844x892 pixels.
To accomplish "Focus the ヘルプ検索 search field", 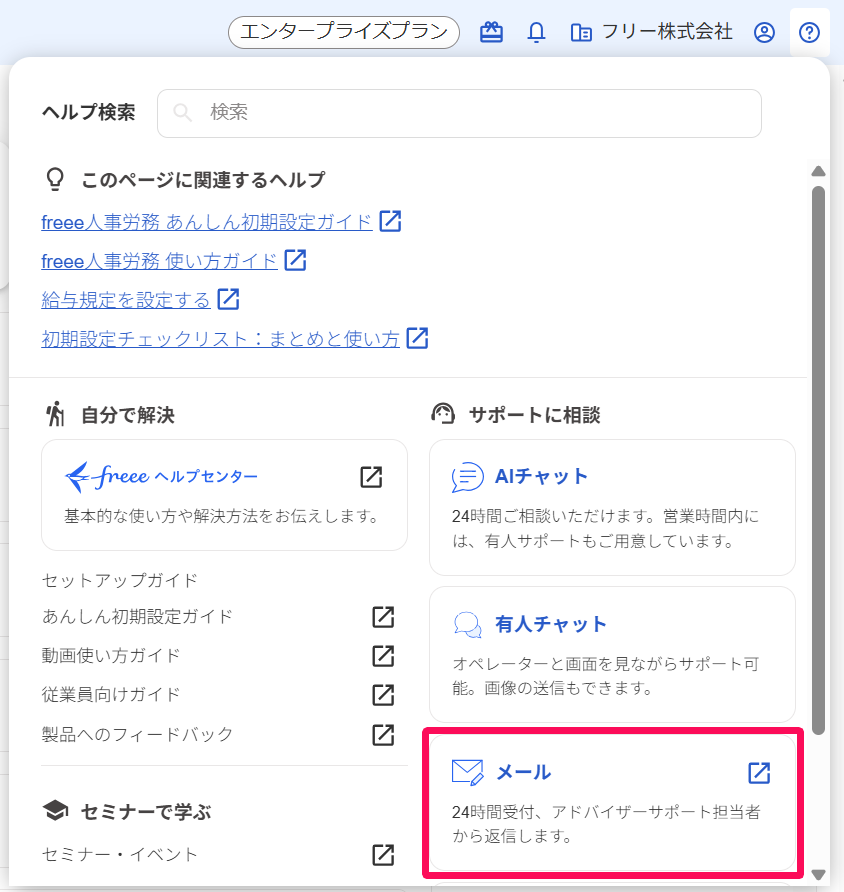I will [459, 113].
